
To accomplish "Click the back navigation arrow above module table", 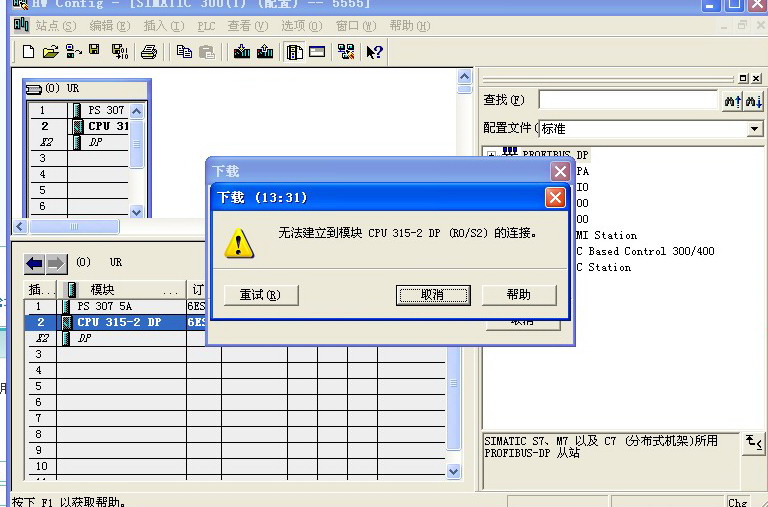I will [x=35, y=264].
